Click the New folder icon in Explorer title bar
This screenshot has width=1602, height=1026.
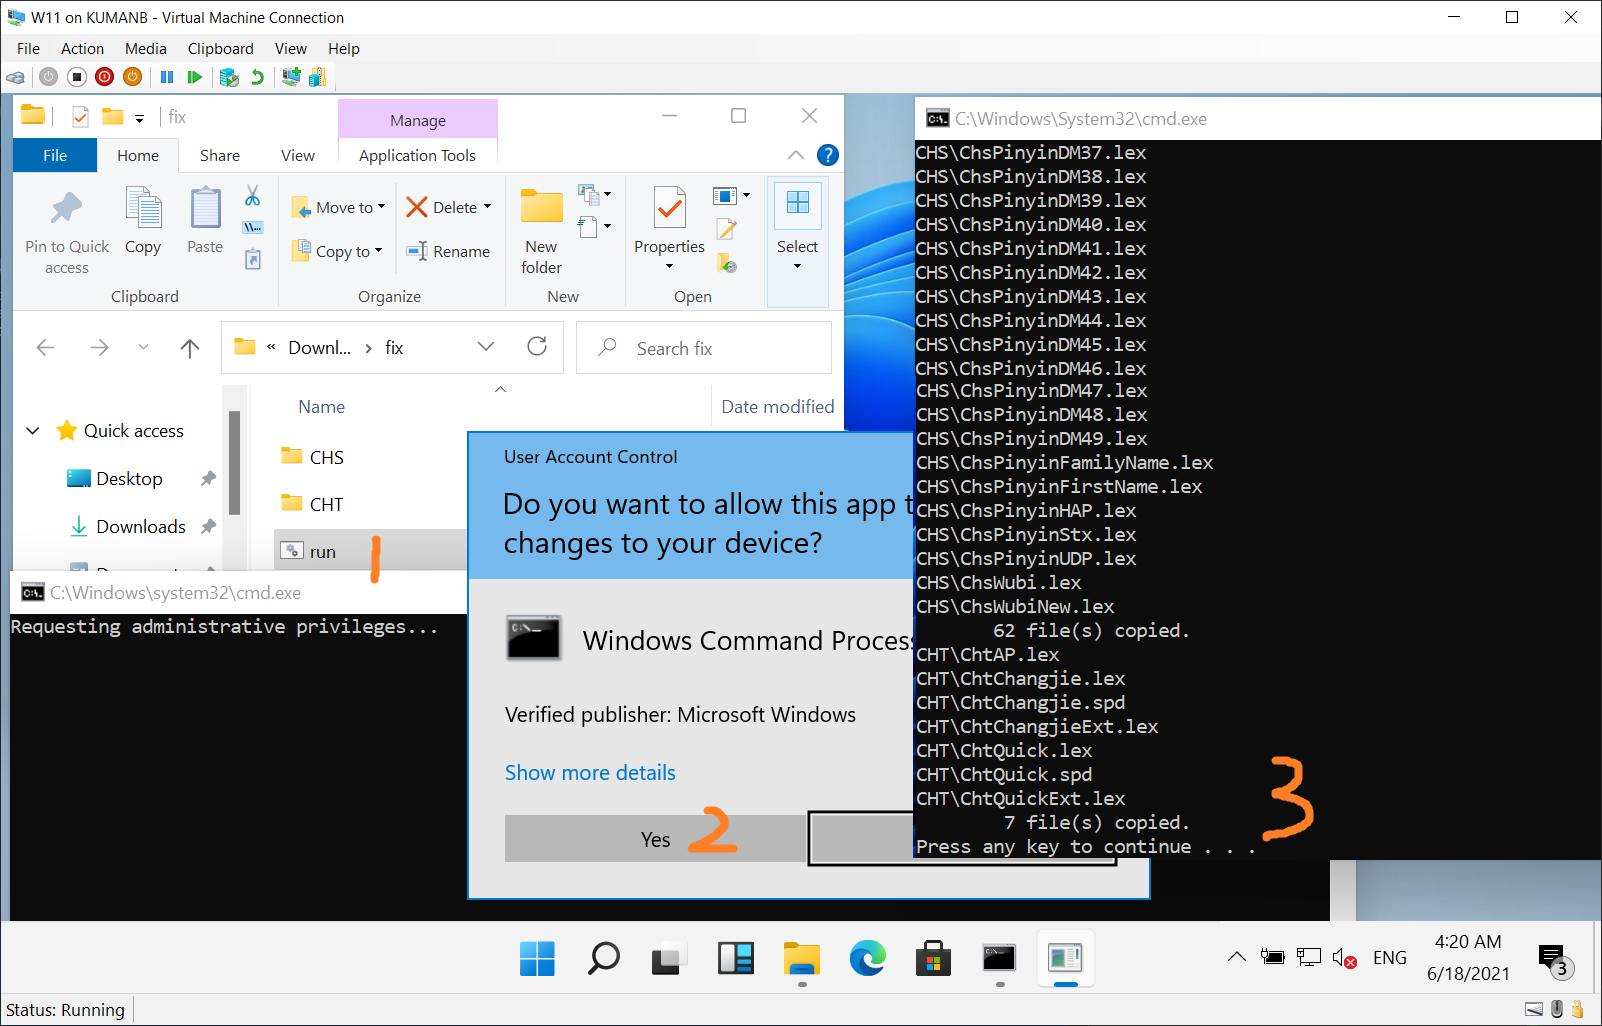[113, 117]
